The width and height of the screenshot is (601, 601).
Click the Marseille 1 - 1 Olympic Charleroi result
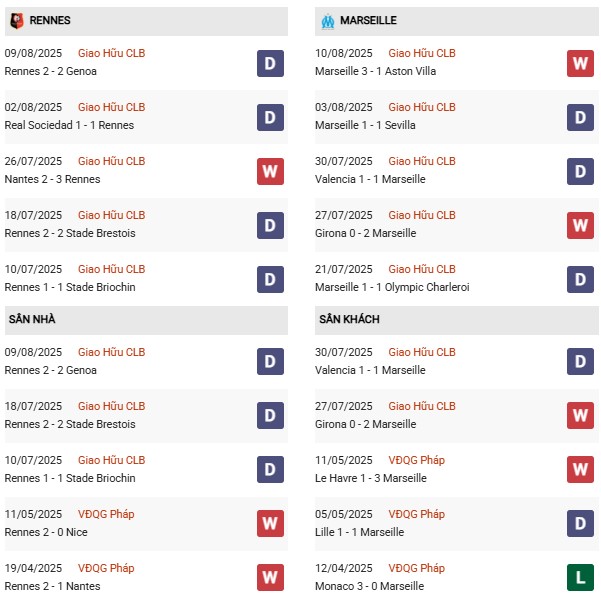tap(392, 287)
